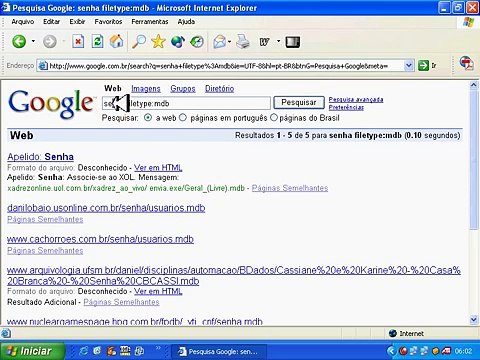Click 'Páginas Semelhantes' next to xadrezonline URL
The width and height of the screenshot is (480, 360).
click(290, 188)
